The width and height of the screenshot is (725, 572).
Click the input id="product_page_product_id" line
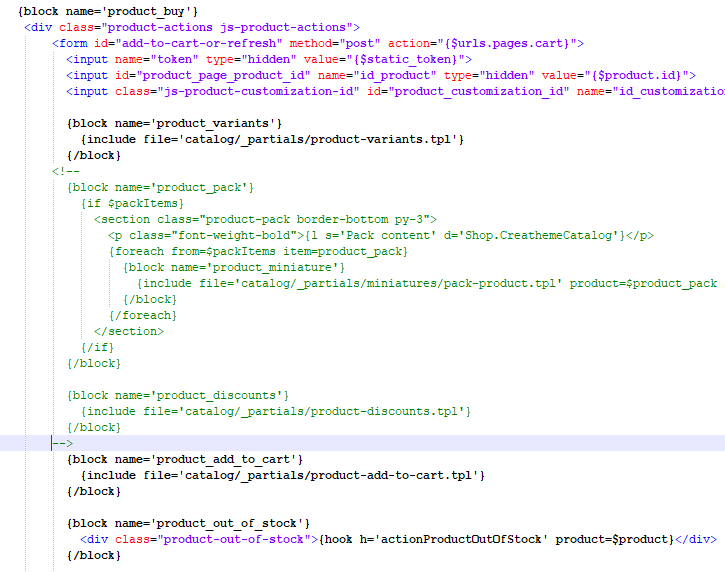381,75
